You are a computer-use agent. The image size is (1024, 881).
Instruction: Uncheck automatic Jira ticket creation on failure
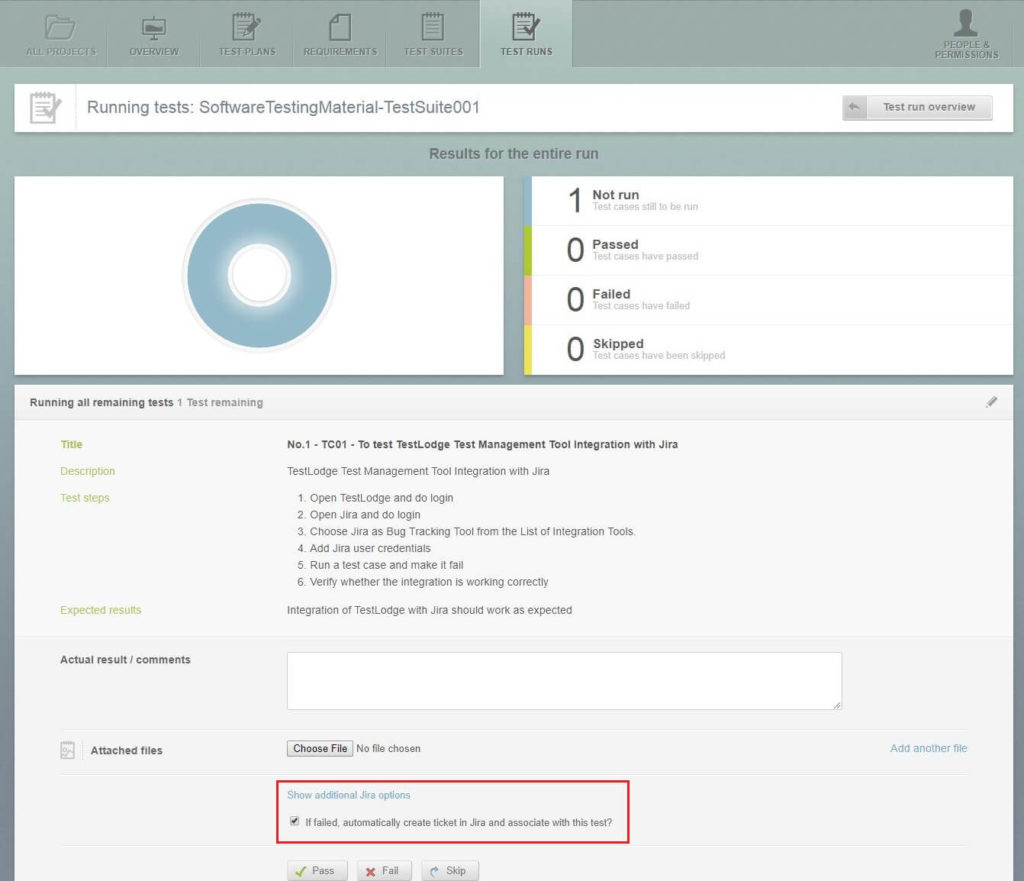pos(294,820)
